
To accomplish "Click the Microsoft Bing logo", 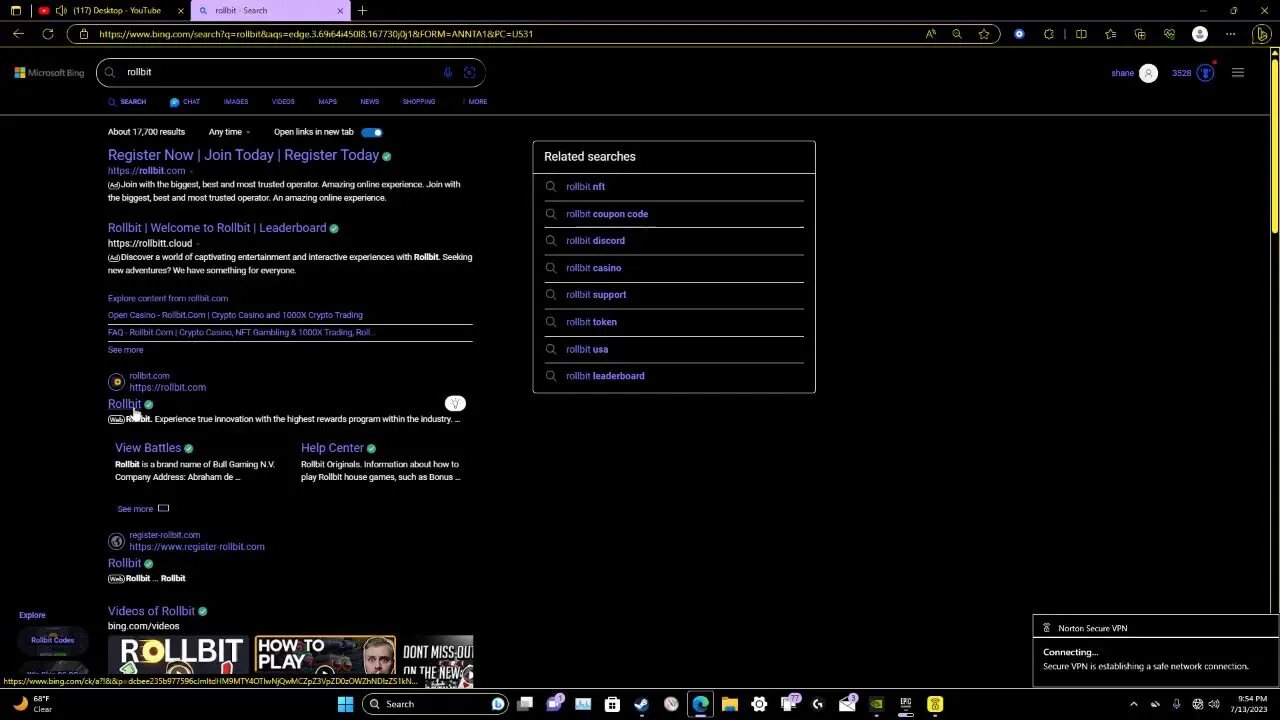I will tap(49, 73).
